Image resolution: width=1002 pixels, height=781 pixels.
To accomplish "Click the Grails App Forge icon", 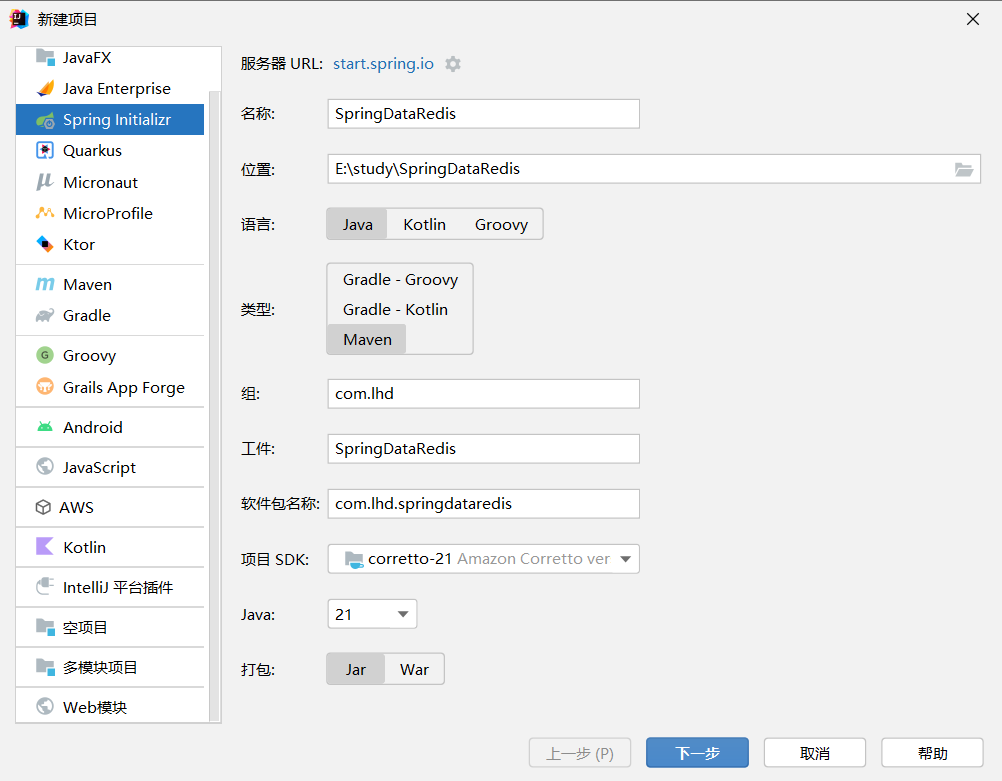I will [x=45, y=387].
